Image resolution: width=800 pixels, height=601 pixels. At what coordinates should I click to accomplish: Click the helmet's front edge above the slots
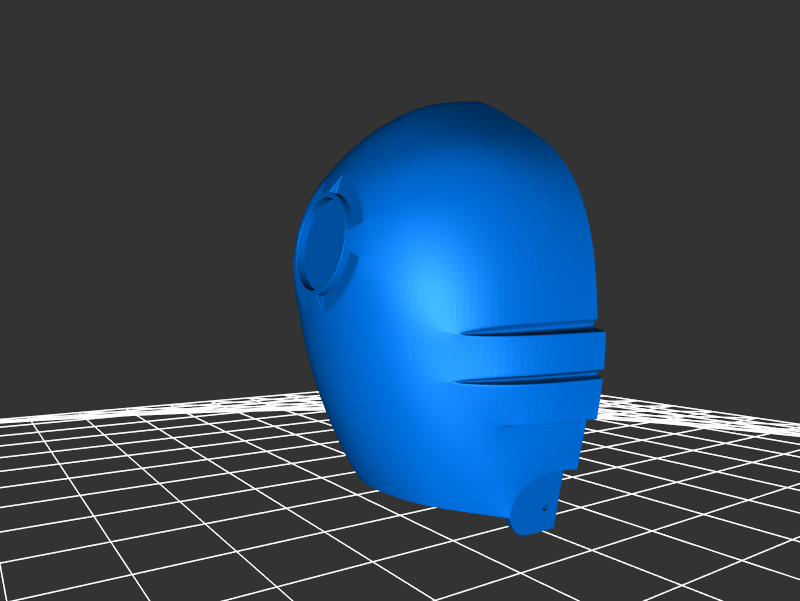pos(585,250)
